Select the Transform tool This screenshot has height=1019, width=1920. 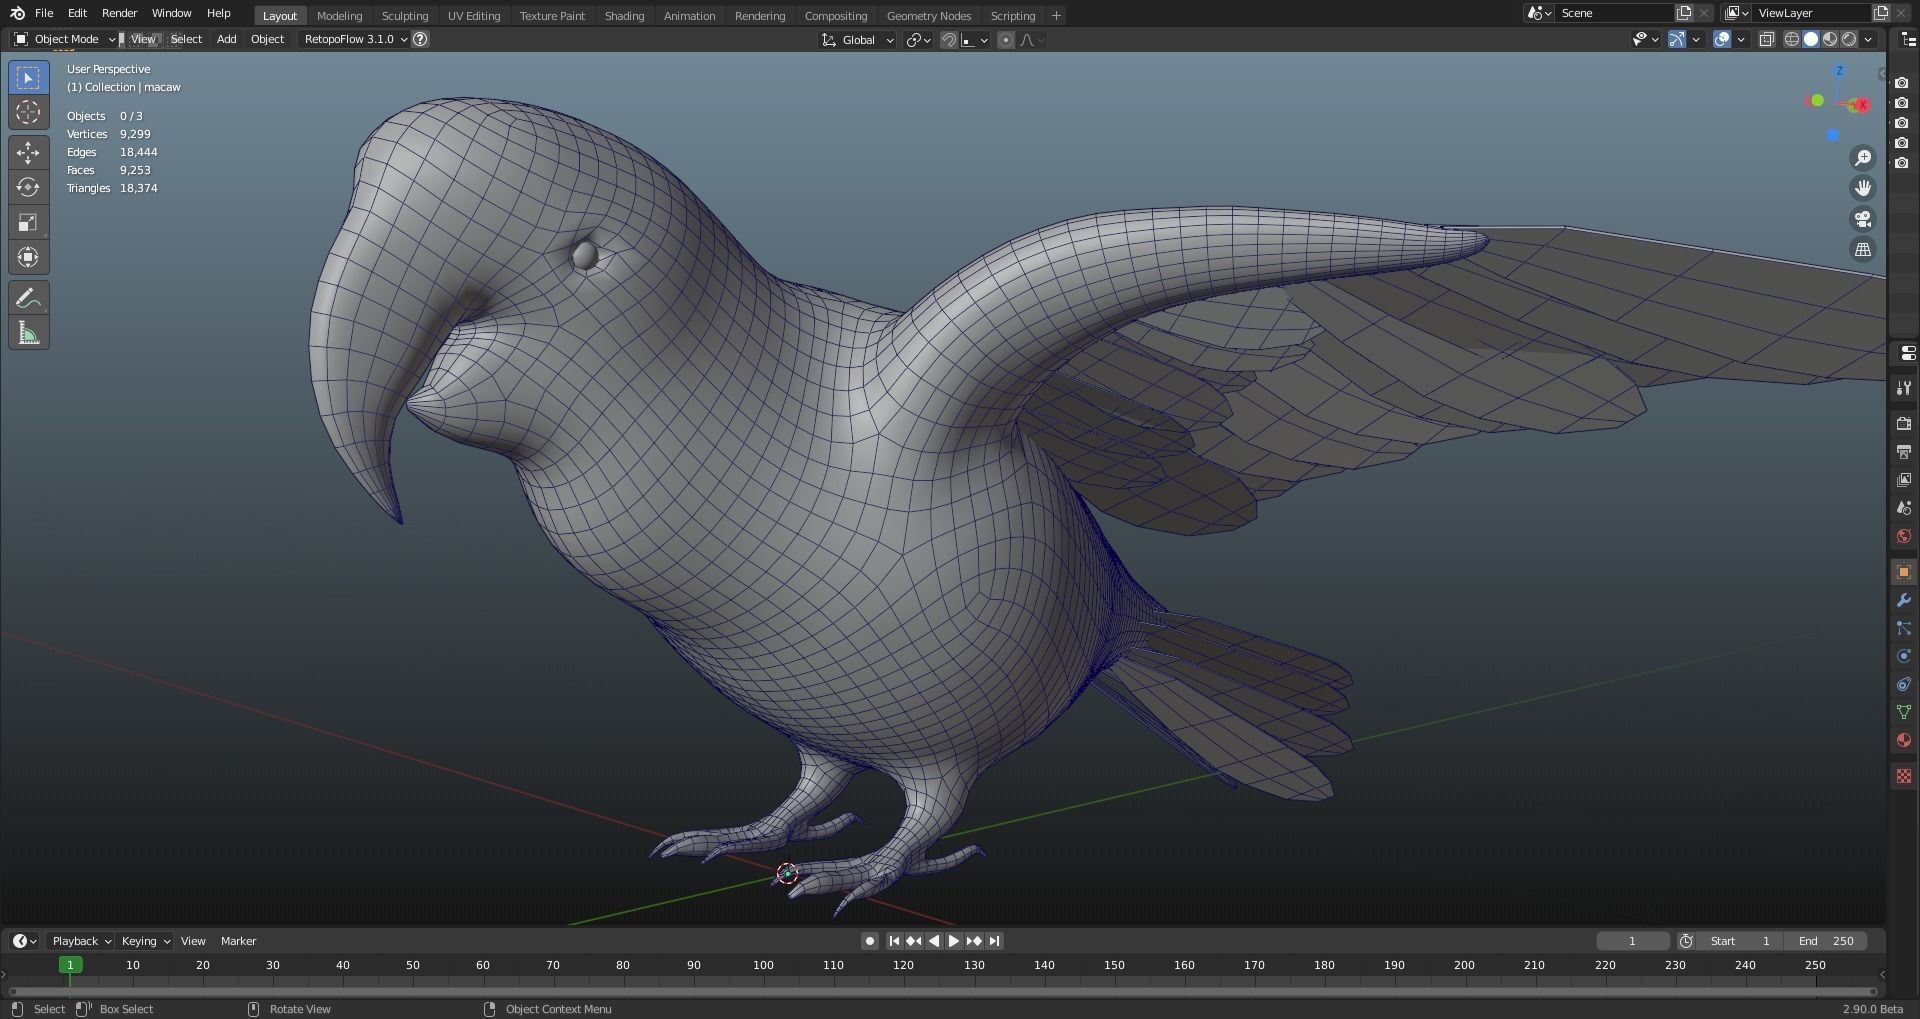tap(28, 257)
